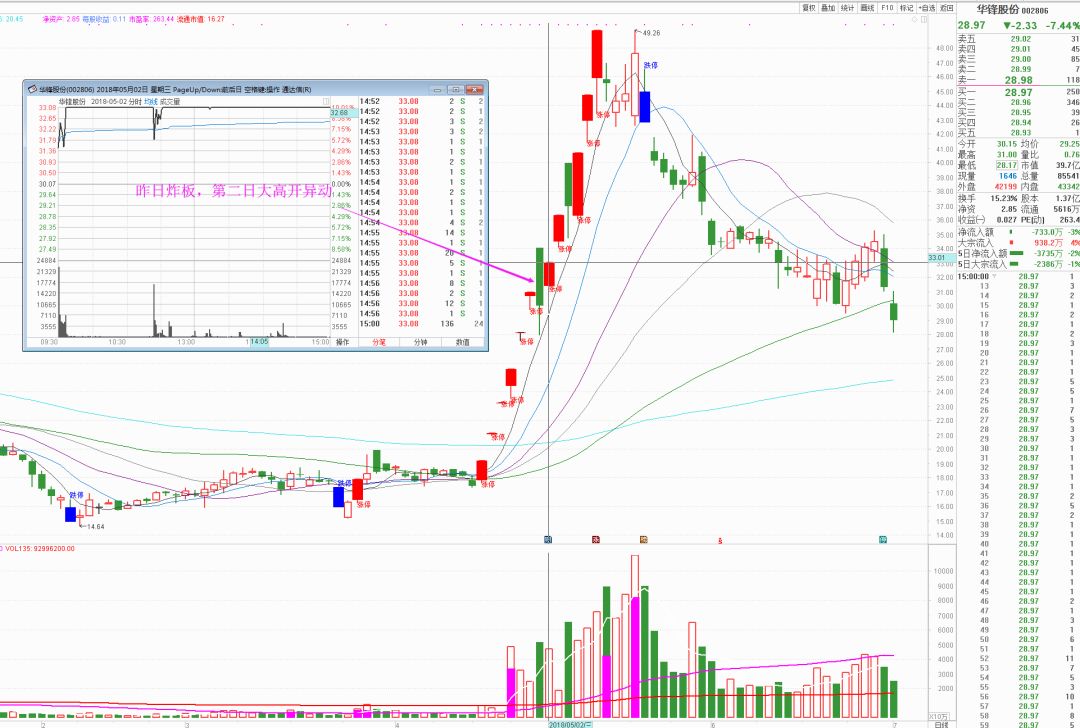
Task: Select the 卖五 29.02 ask row
Action: [x=1019, y=39]
